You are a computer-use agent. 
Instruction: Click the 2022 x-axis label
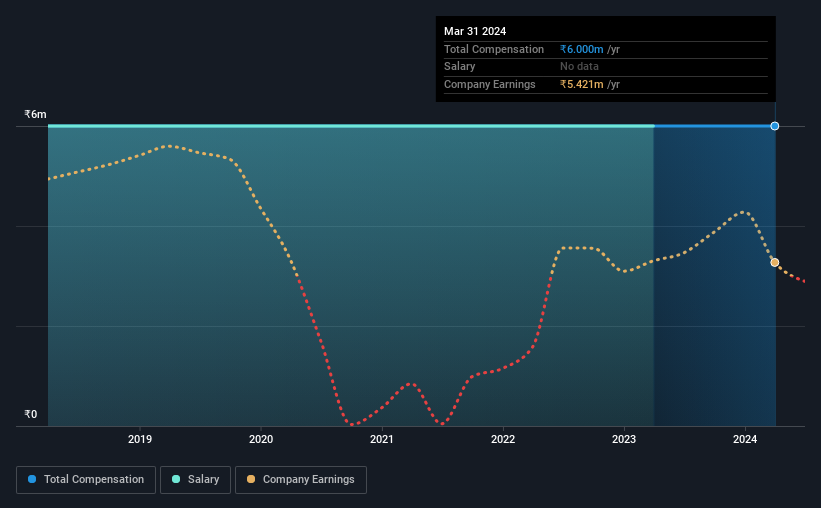503,439
